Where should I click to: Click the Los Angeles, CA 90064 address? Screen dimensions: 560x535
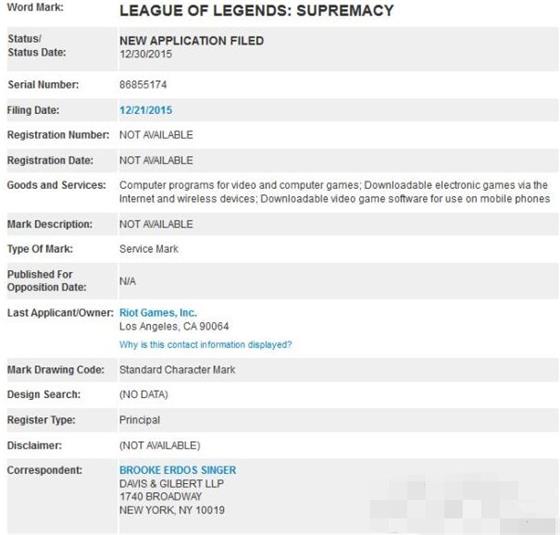coord(174,326)
